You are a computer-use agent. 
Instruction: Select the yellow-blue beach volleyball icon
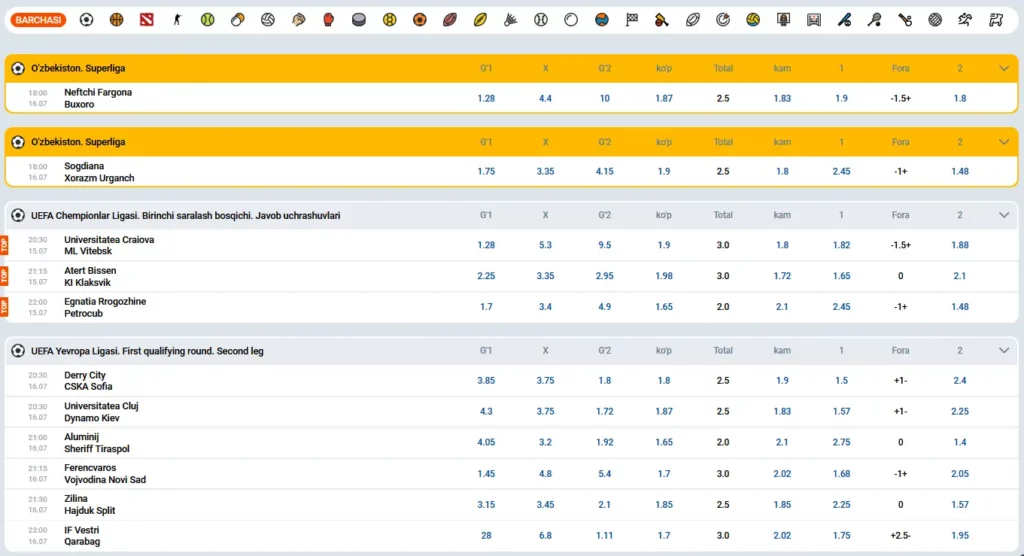point(753,20)
